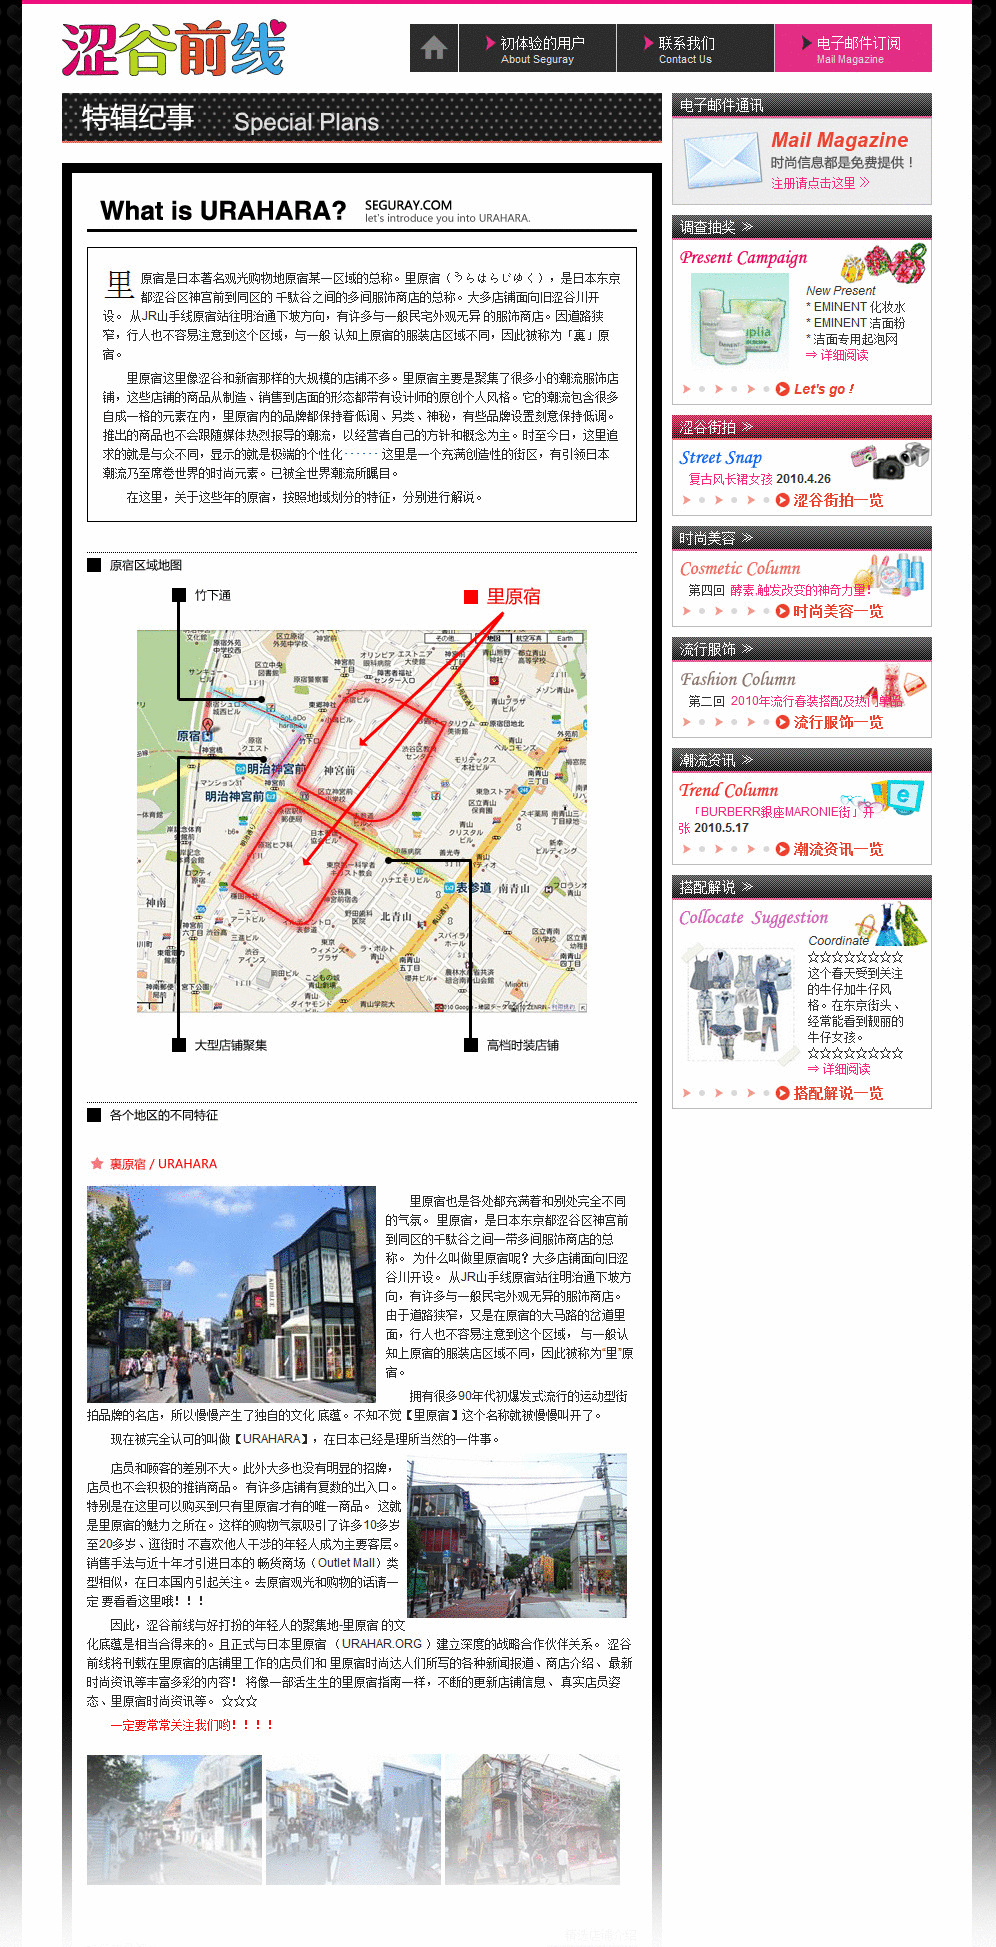Open the 时尚美容一览 link

(830, 611)
